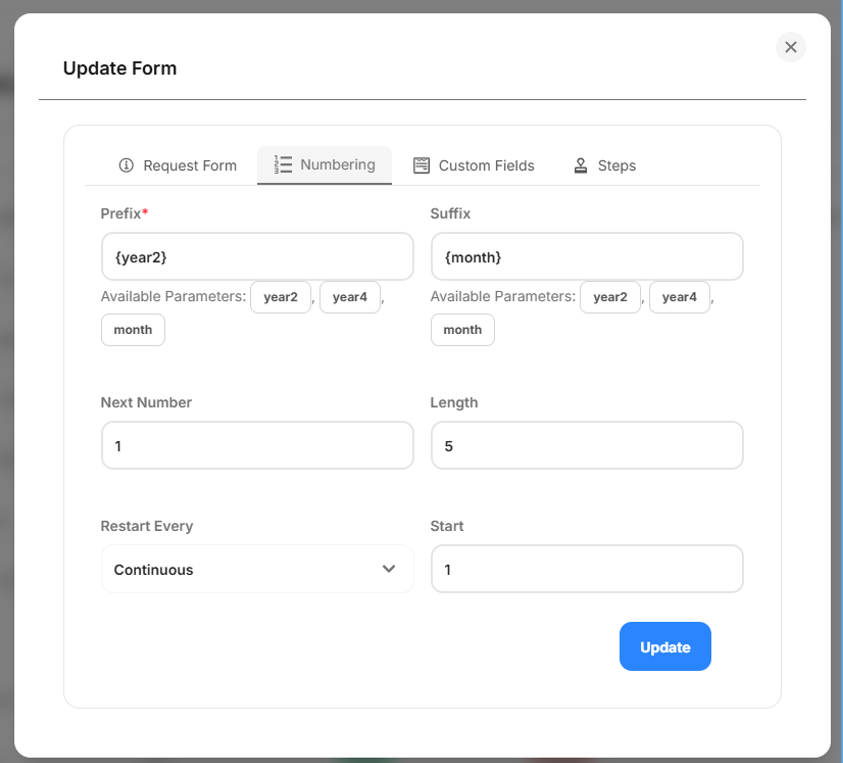
Task: Click the stamp icon beside Steps
Action: click(580, 166)
